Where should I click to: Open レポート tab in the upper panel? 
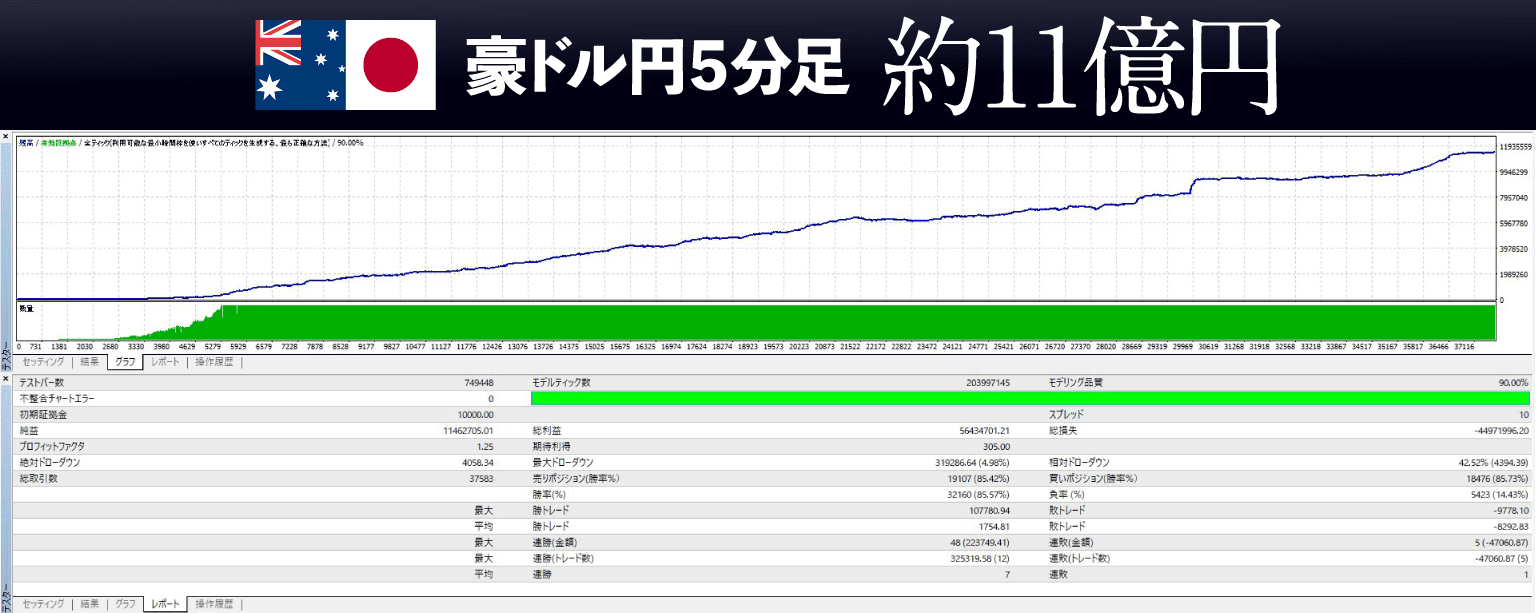[x=165, y=362]
